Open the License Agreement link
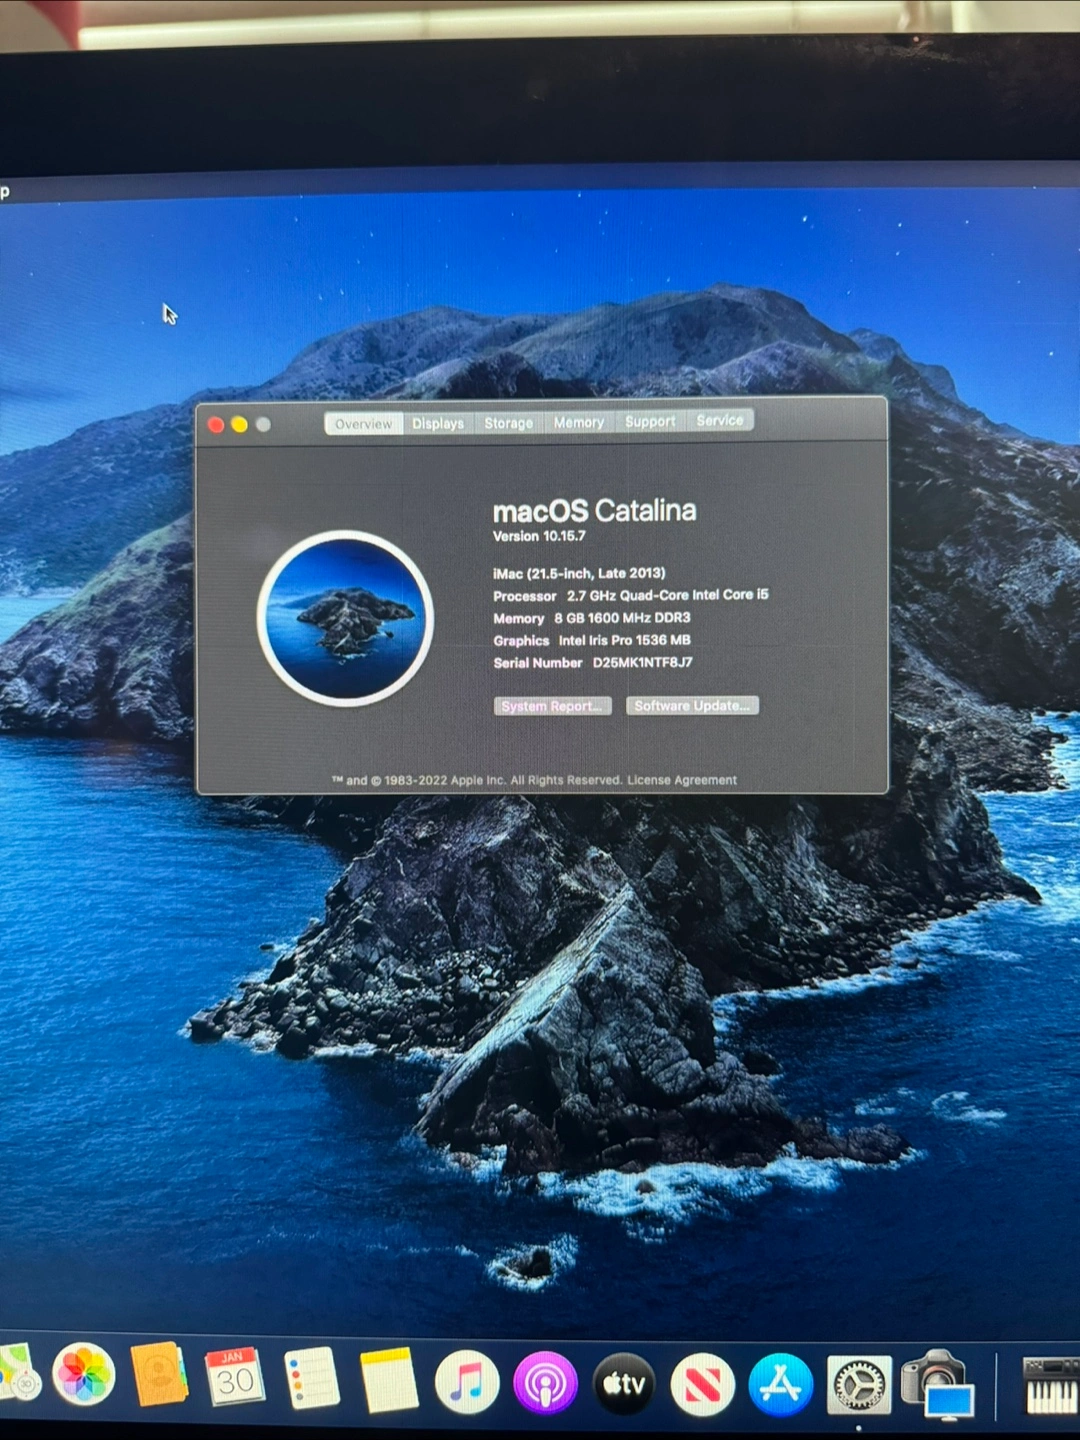 [682, 780]
